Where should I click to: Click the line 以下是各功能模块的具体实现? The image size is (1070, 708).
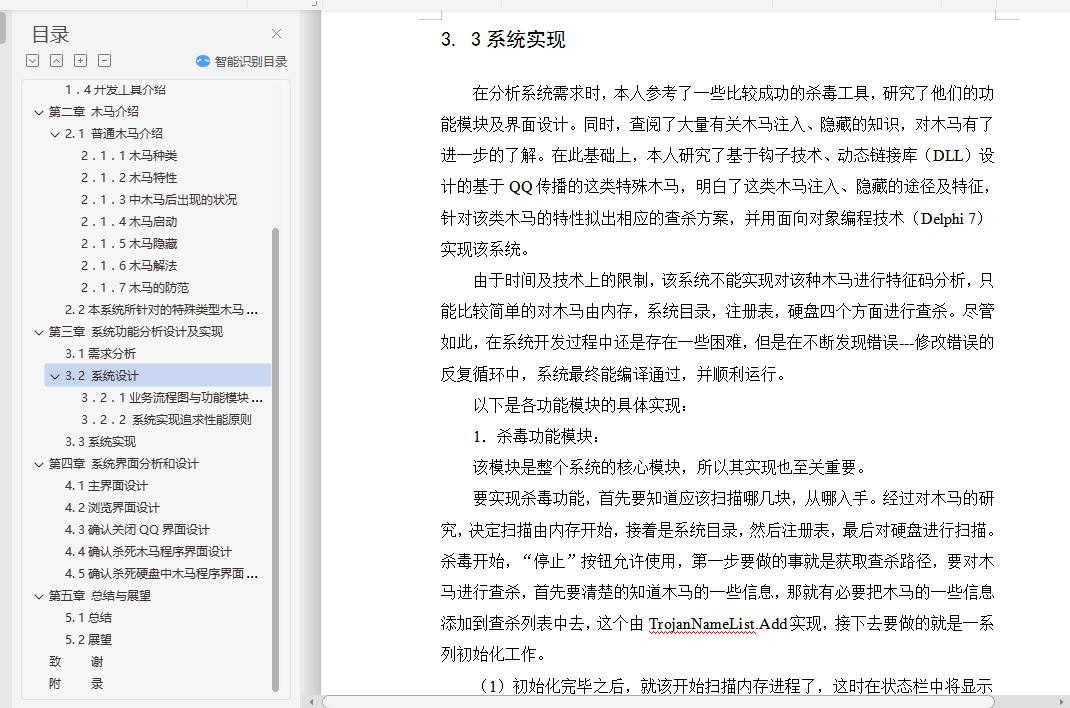(x=580, y=406)
